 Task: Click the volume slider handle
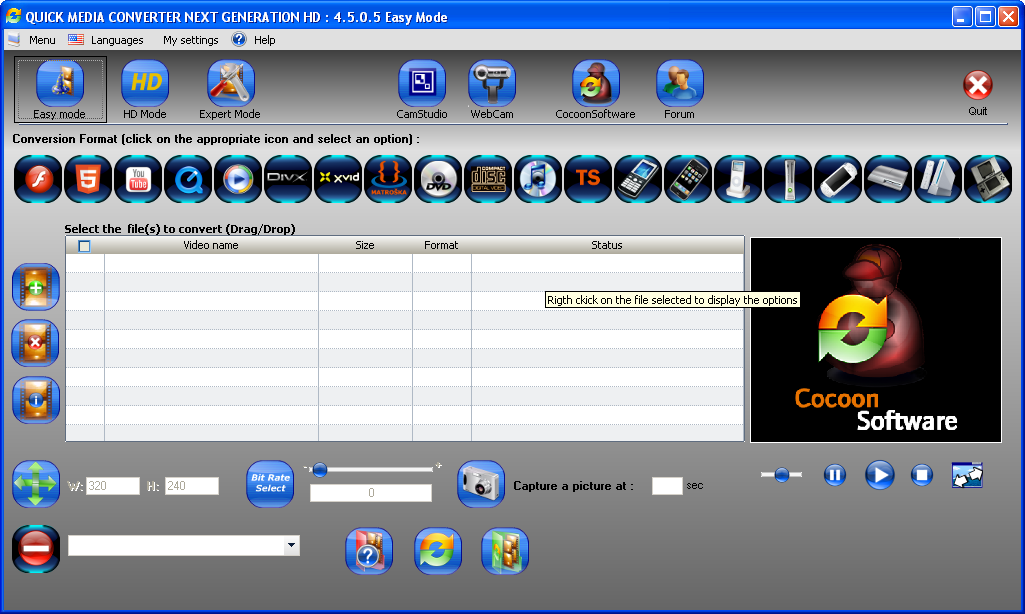(781, 475)
